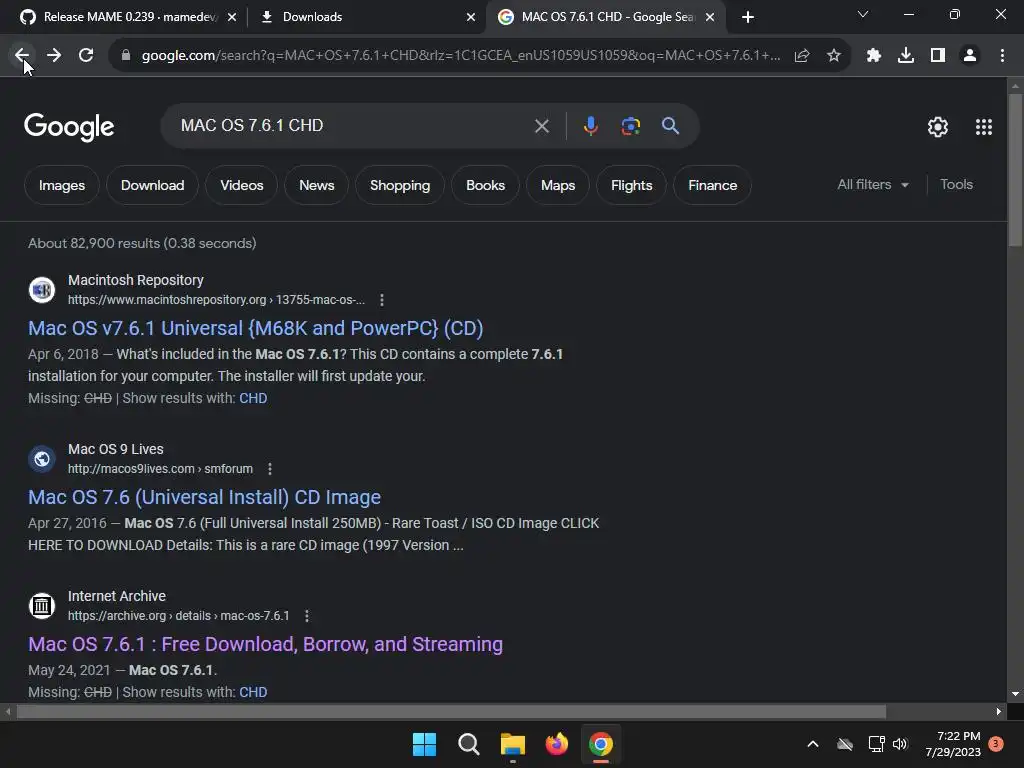Go to the Google homepage via the logo

(69, 127)
